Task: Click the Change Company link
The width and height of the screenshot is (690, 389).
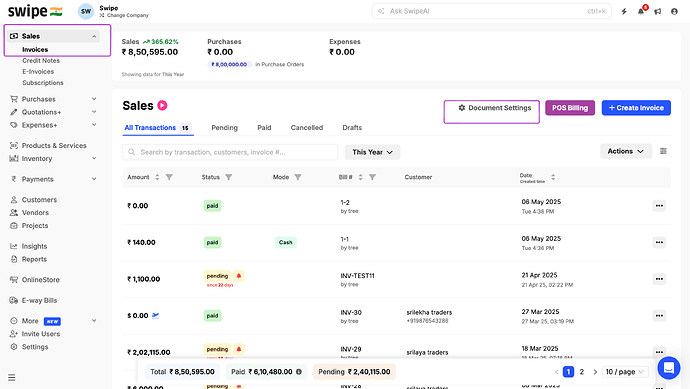Action: pos(124,15)
